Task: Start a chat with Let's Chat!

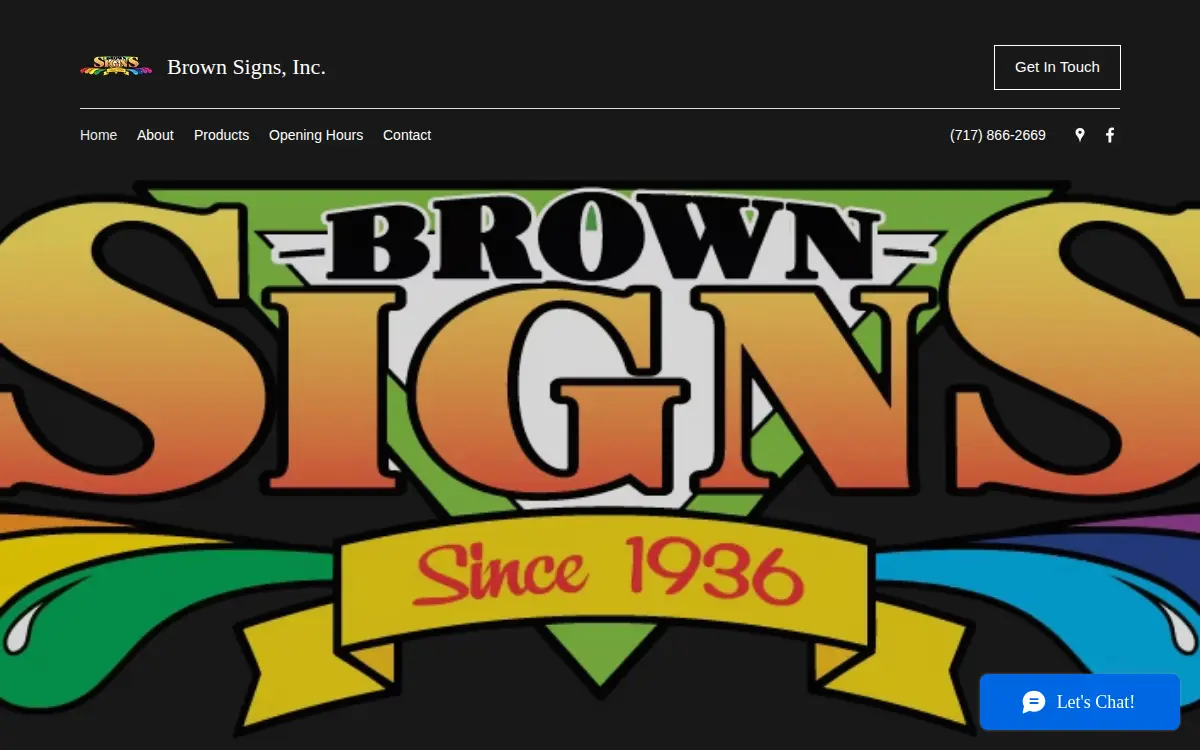Action: click(x=1080, y=702)
